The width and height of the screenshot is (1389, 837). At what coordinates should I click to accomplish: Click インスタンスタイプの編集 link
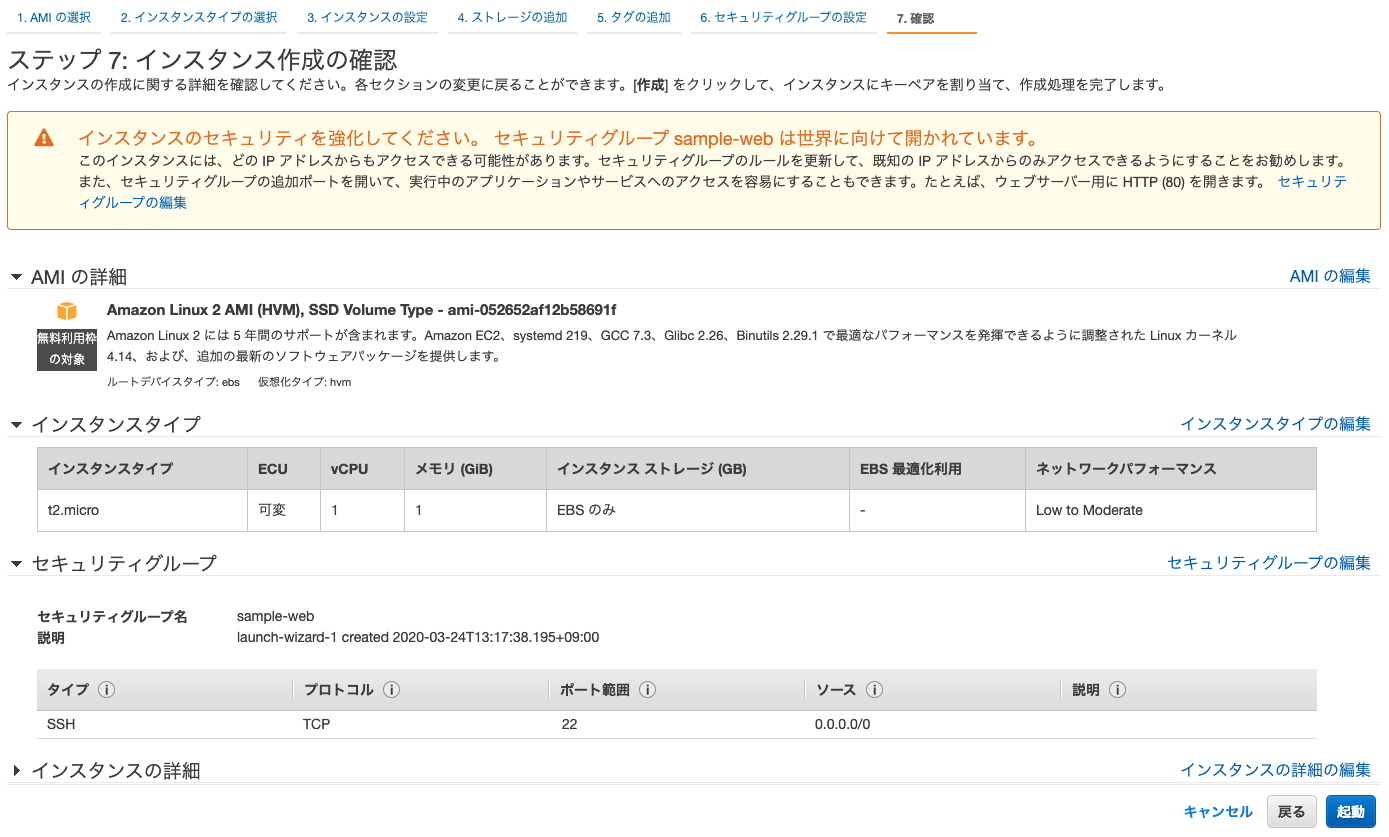point(1274,424)
